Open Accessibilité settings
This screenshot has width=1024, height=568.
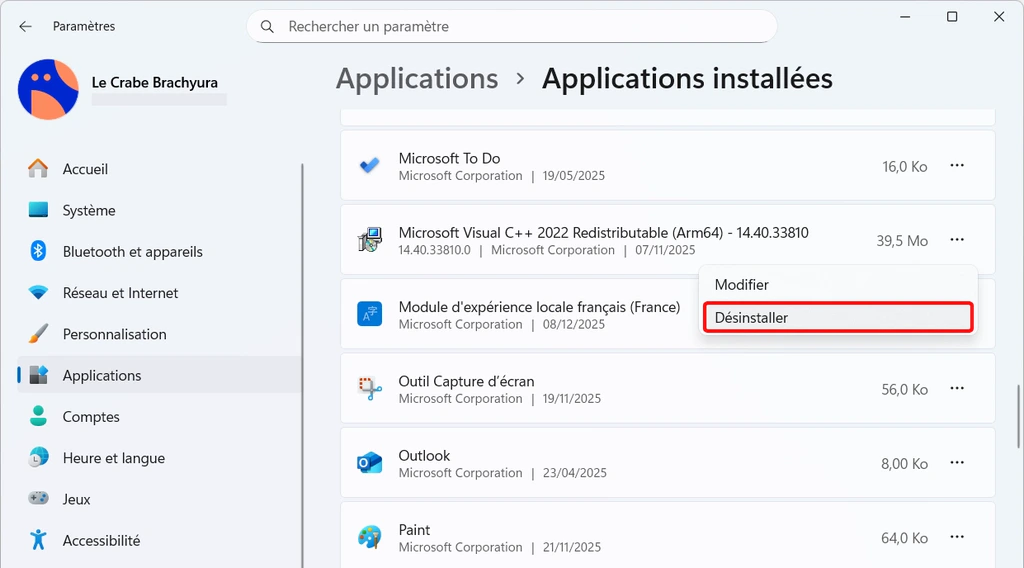(101, 540)
